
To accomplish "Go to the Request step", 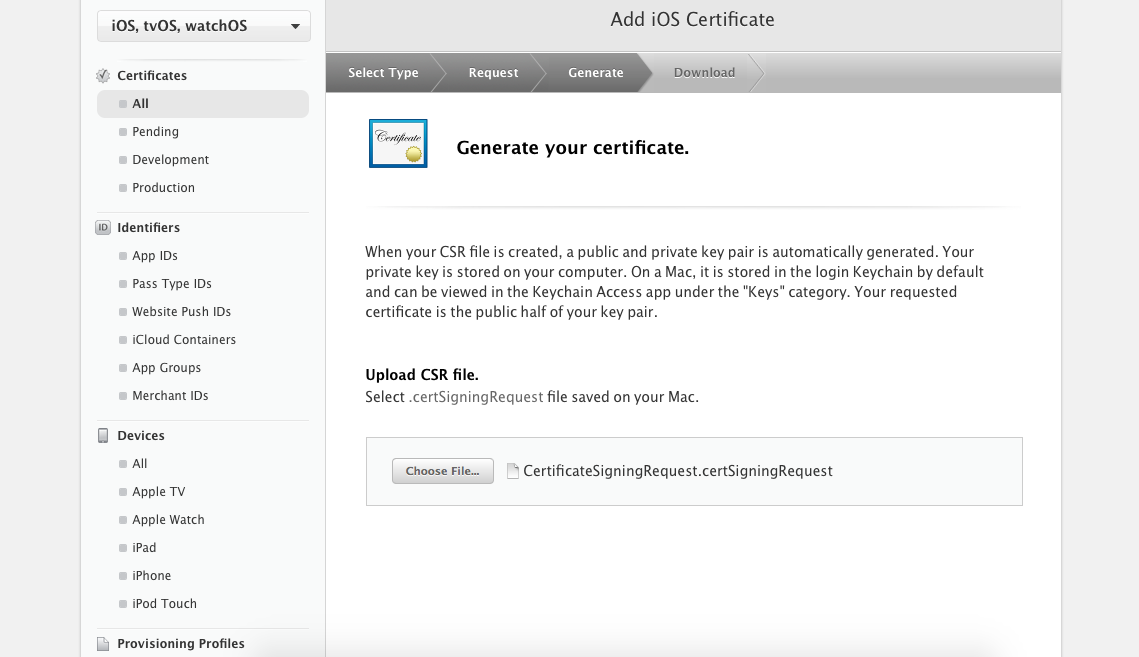I will coord(493,73).
